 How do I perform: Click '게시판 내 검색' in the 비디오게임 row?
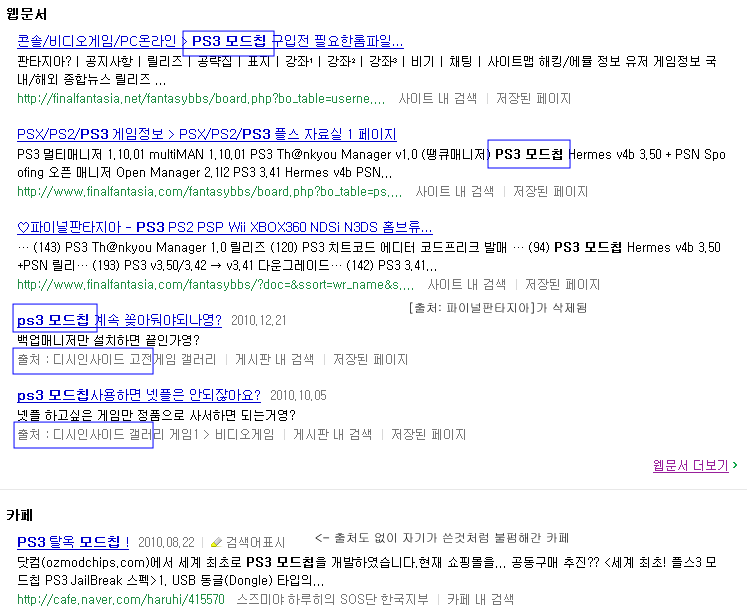(x=333, y=434)
